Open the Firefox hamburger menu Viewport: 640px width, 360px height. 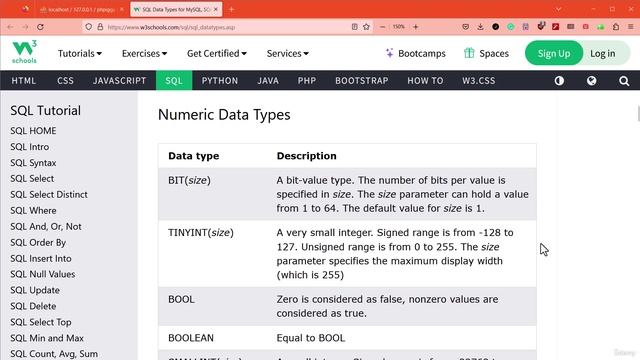[631, 27]
